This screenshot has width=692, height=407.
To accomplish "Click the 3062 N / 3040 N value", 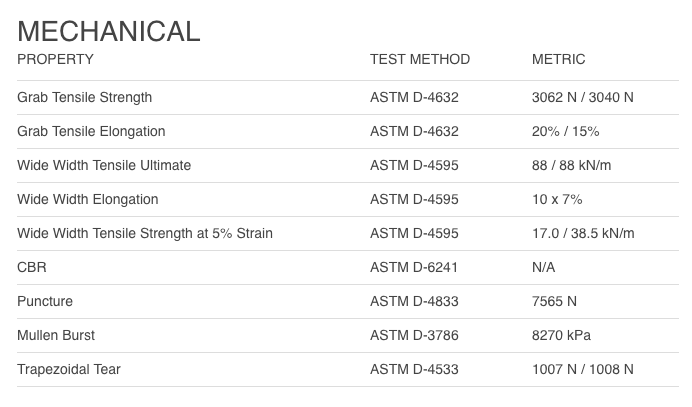I will 583,98.
